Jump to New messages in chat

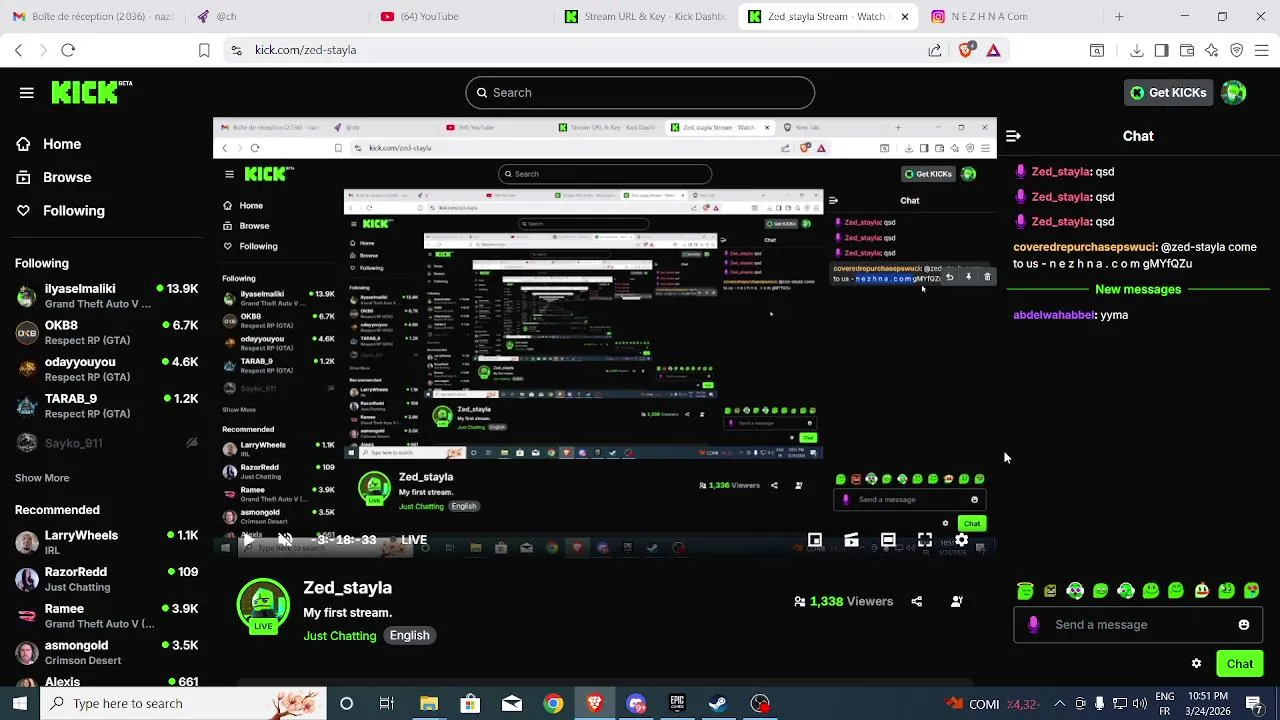[x=1138, y=289]
